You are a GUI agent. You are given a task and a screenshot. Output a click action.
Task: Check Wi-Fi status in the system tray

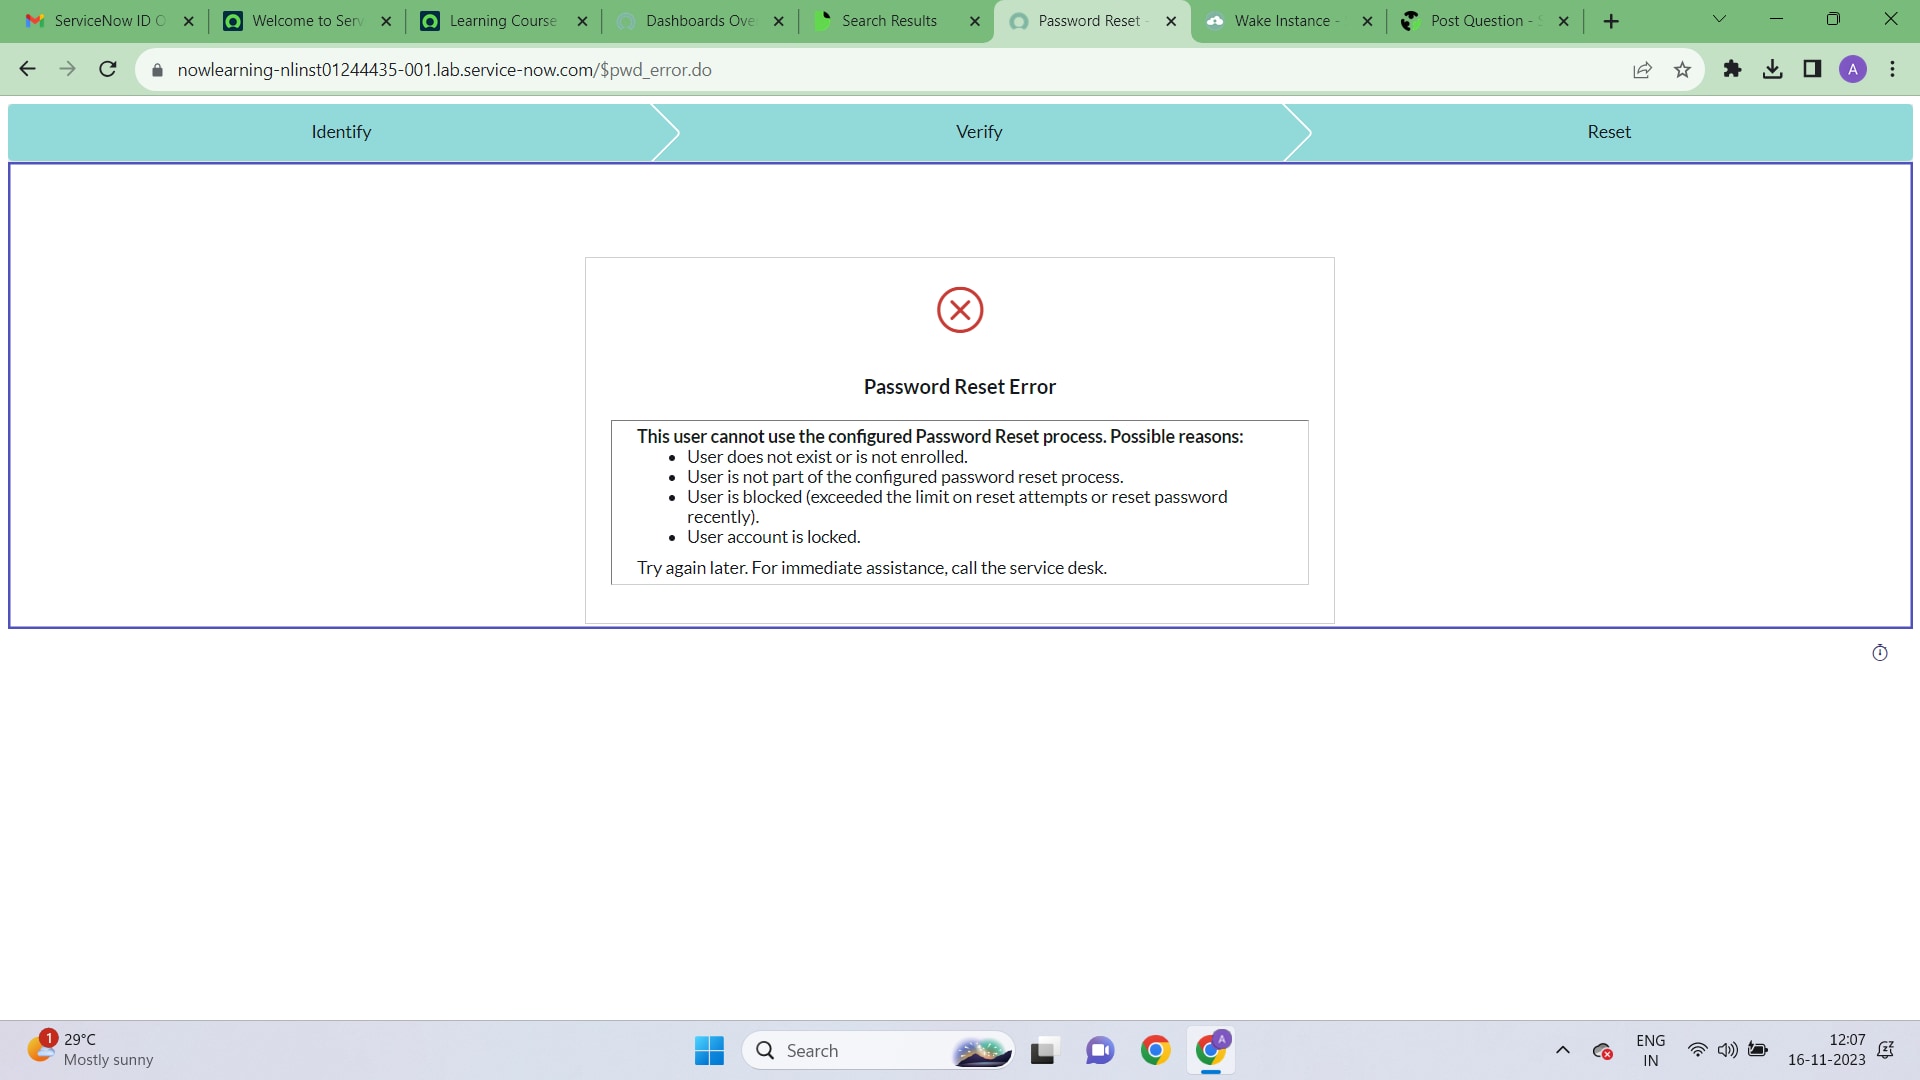coord(1698,1051)
